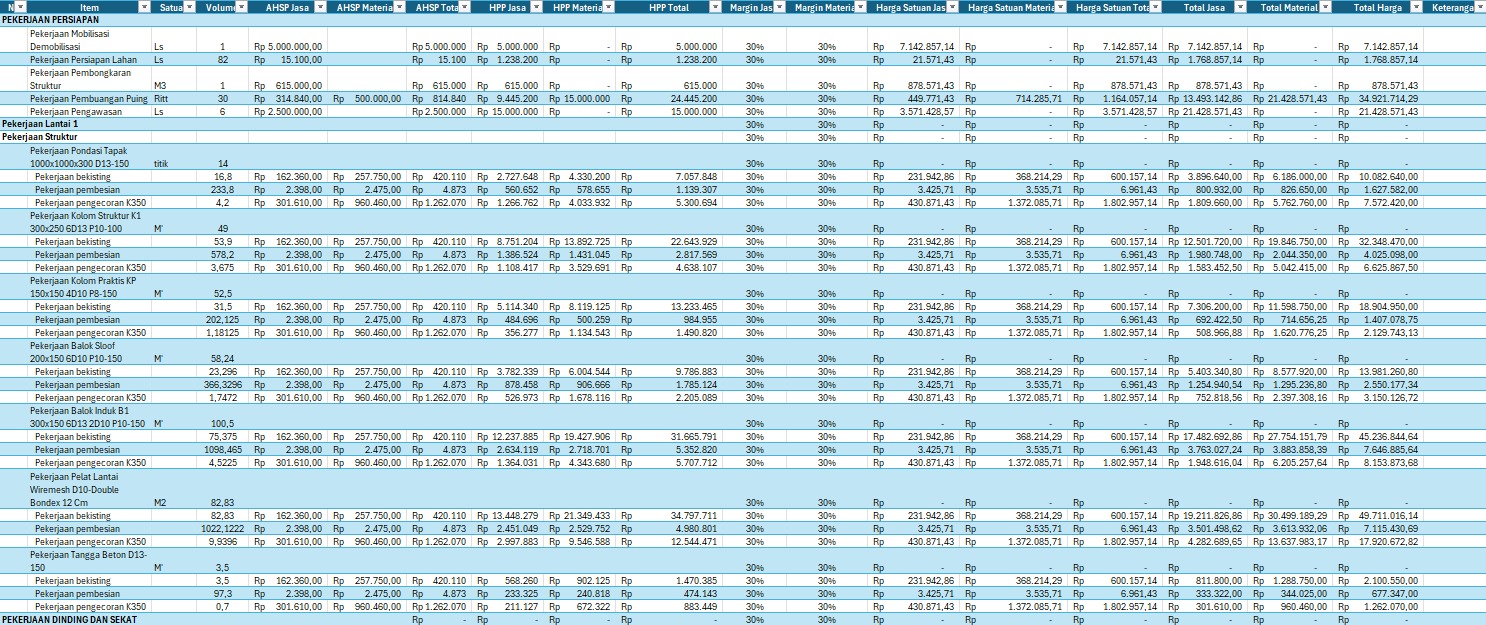Open the Satuan column filter arrow
This screenshot has width=1486, height=625.
coord(188,7)
